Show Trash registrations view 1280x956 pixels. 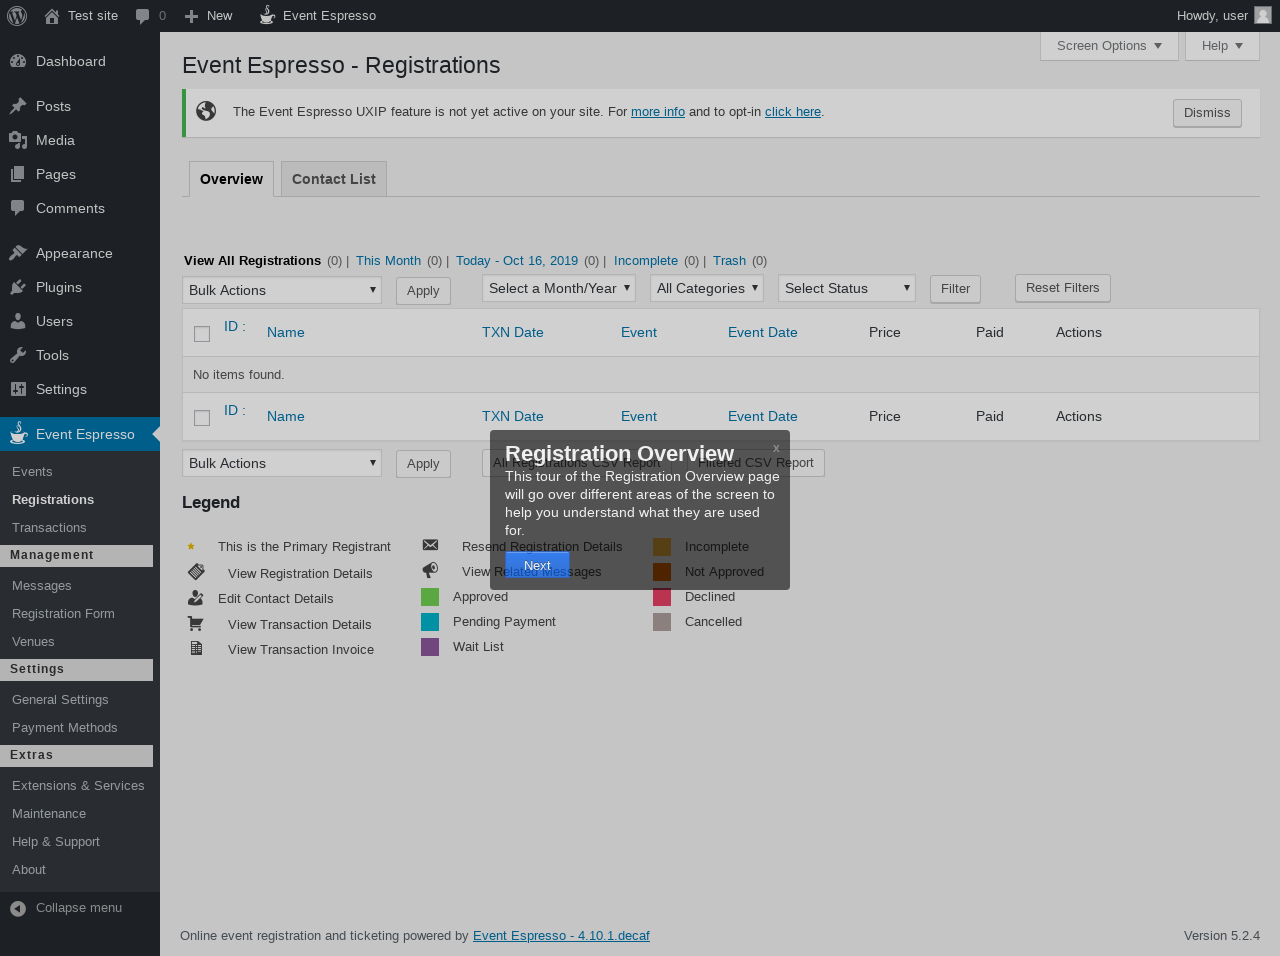click(x=730, y=261)
